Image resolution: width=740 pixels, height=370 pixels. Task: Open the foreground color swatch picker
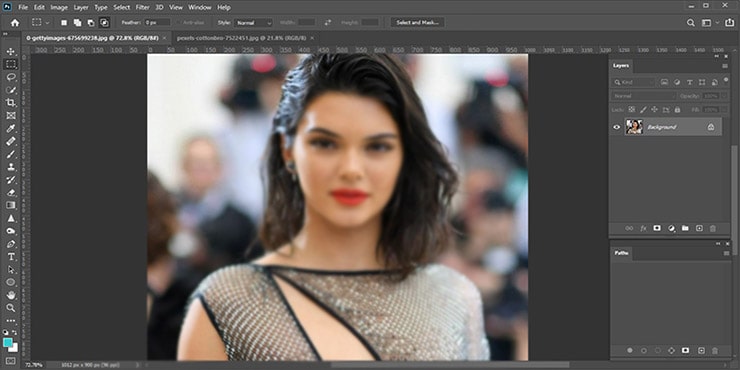(8, 343)
